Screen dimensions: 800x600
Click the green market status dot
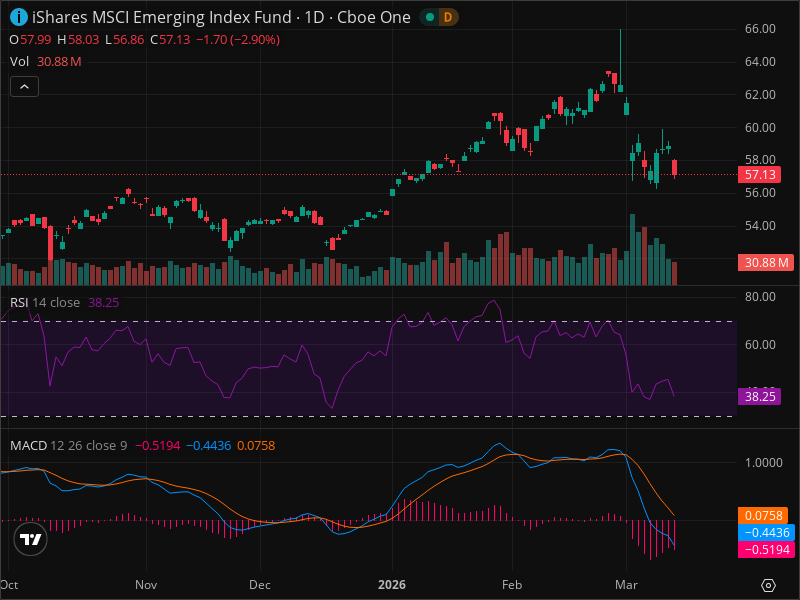click(x=430, y=17)
